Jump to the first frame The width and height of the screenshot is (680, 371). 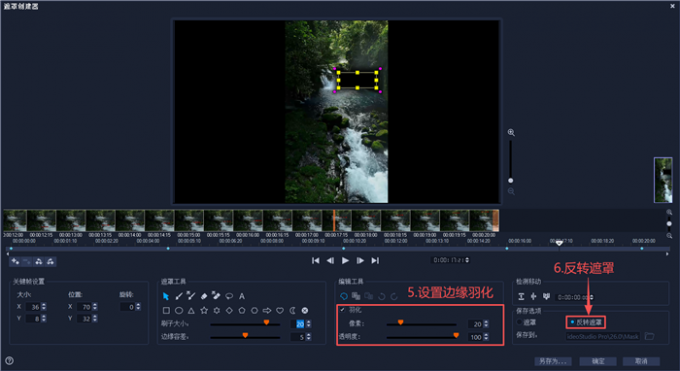pos(316,260)
